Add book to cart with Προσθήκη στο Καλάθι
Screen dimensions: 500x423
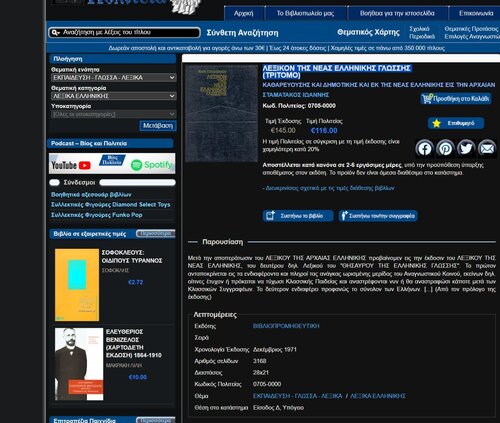(x=456, y=98)
